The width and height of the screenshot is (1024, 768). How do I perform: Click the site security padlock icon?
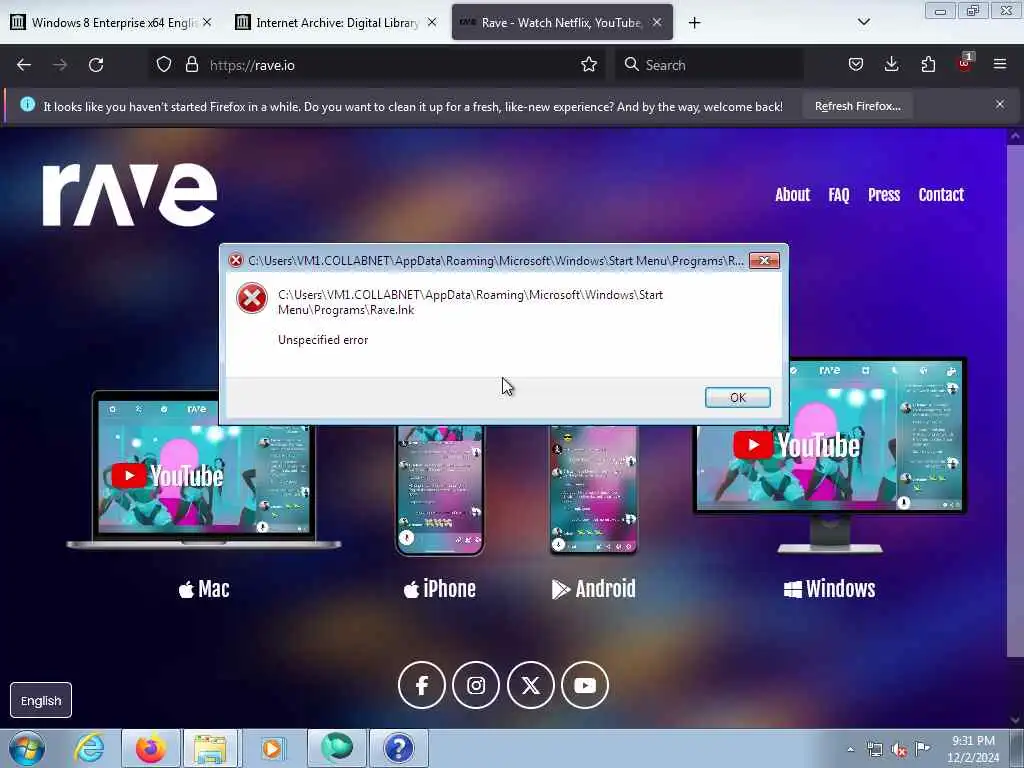(x=191, y=65)
